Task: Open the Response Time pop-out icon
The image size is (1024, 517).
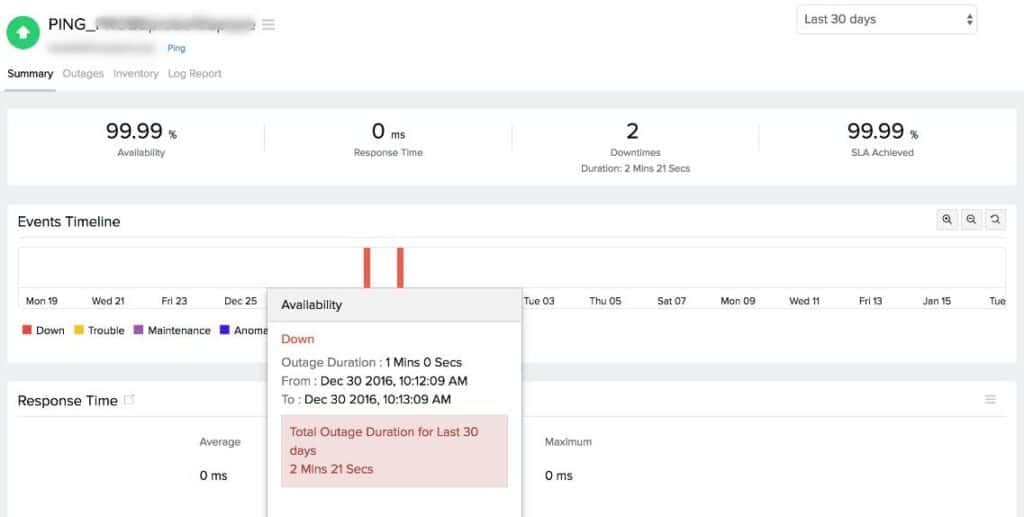Action: pos(129,400)
